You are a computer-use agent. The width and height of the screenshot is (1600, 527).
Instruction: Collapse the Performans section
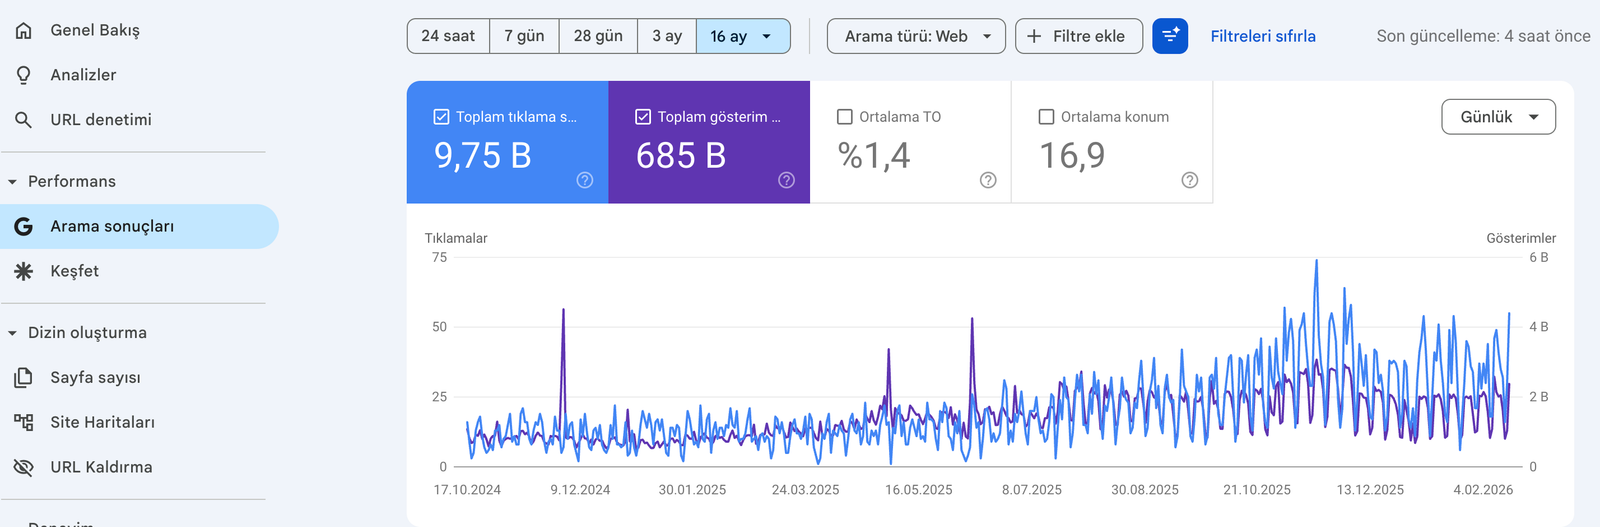click(x=12, y=182)
